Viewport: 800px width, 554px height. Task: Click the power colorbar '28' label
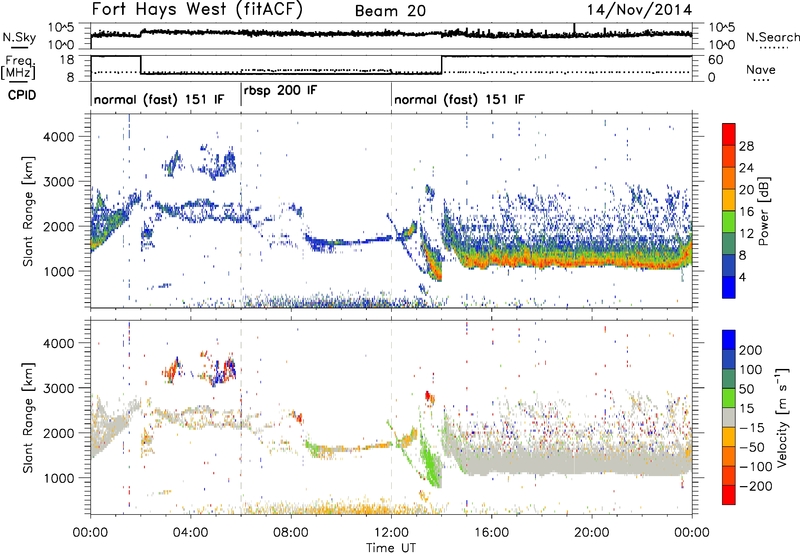(x=746, y=146)
